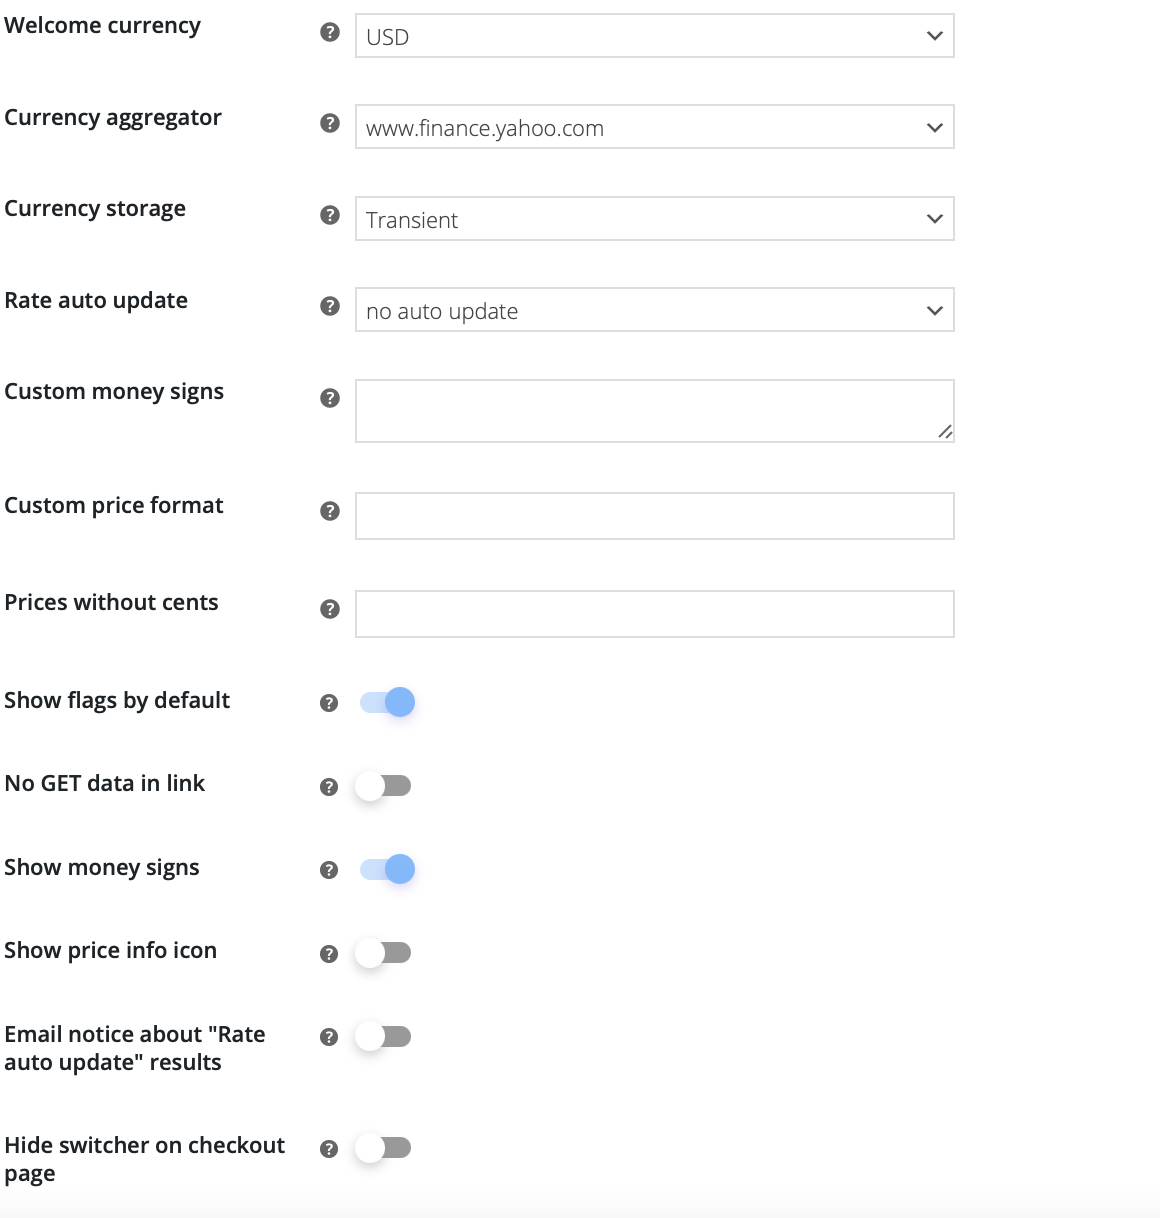Click help icon for Rate auto update

pos(330,306)
